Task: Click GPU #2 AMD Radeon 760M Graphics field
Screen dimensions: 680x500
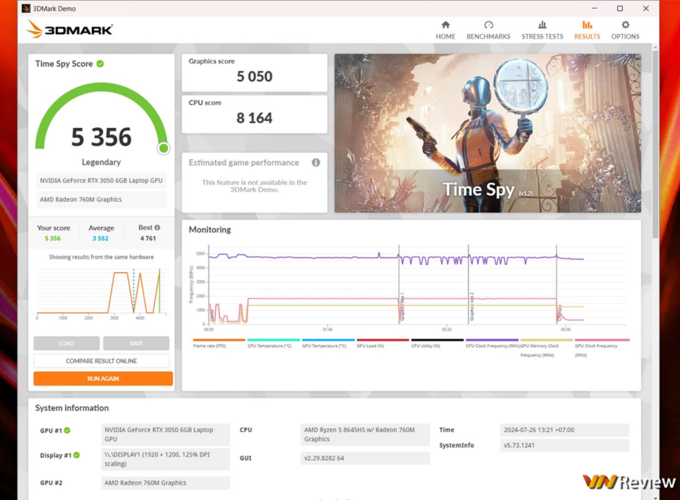Action: 166,483
